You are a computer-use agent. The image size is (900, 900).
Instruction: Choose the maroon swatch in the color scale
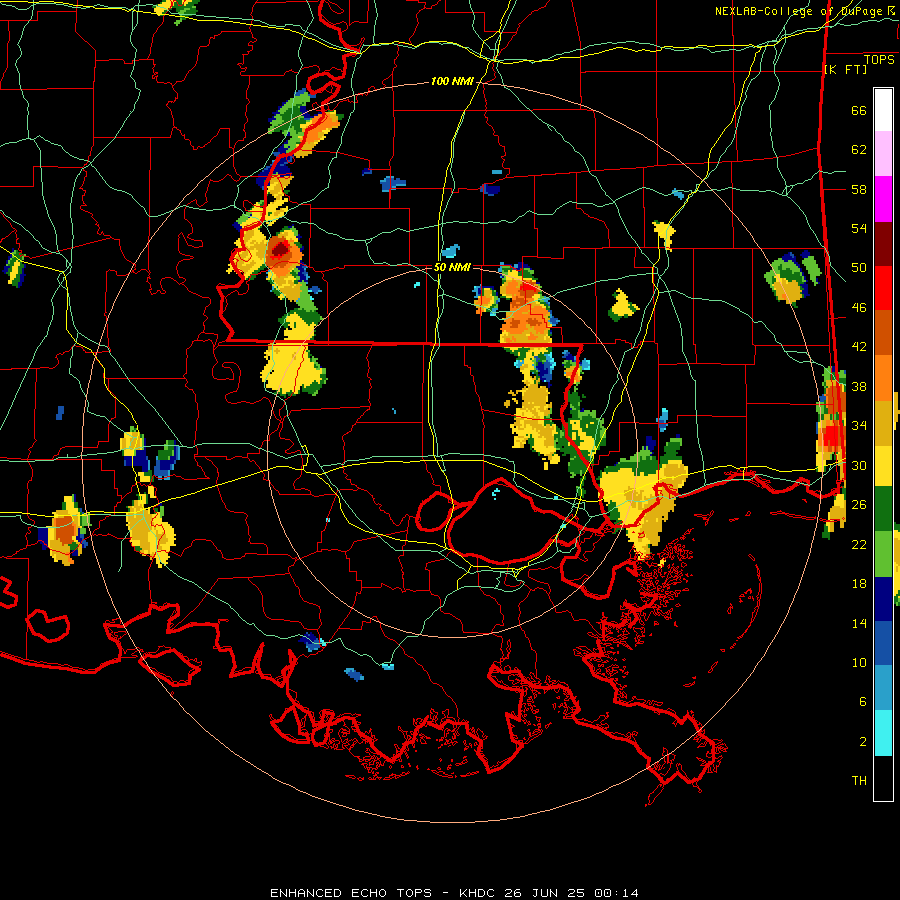coord(883,243)
